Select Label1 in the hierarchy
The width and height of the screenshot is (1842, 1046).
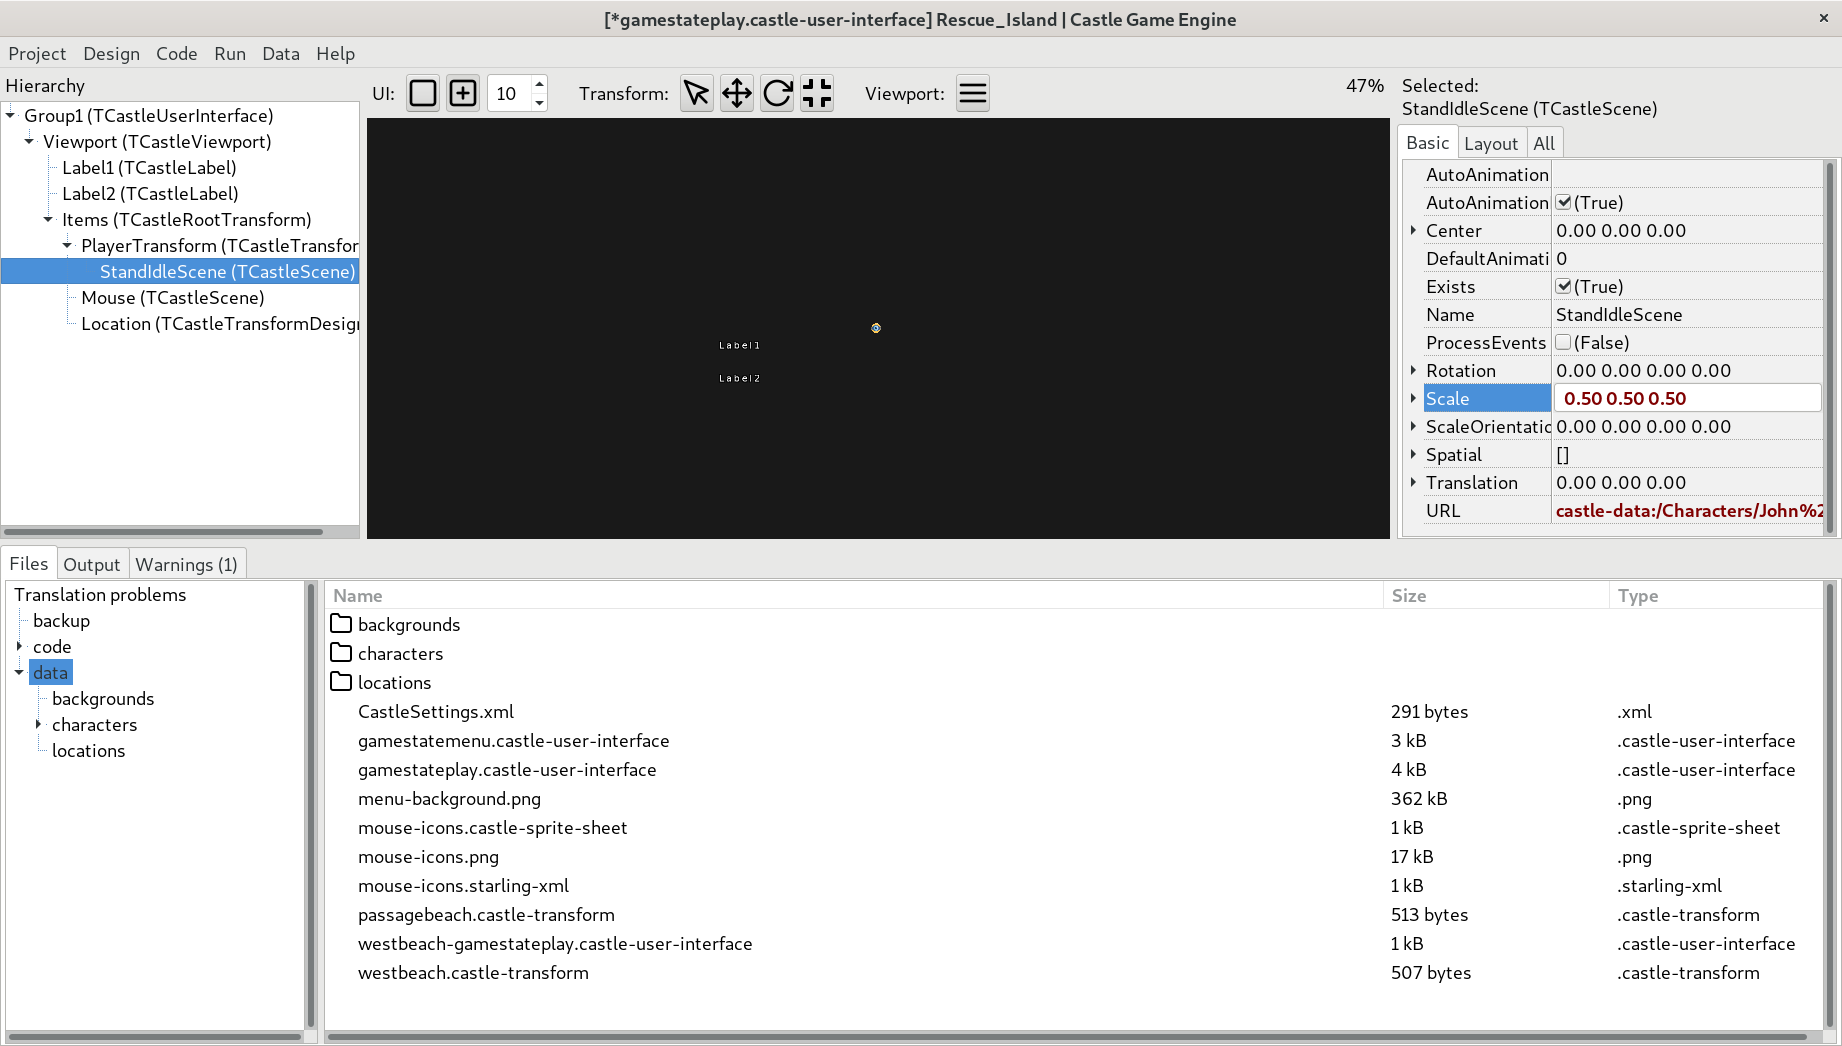(149, 167)
